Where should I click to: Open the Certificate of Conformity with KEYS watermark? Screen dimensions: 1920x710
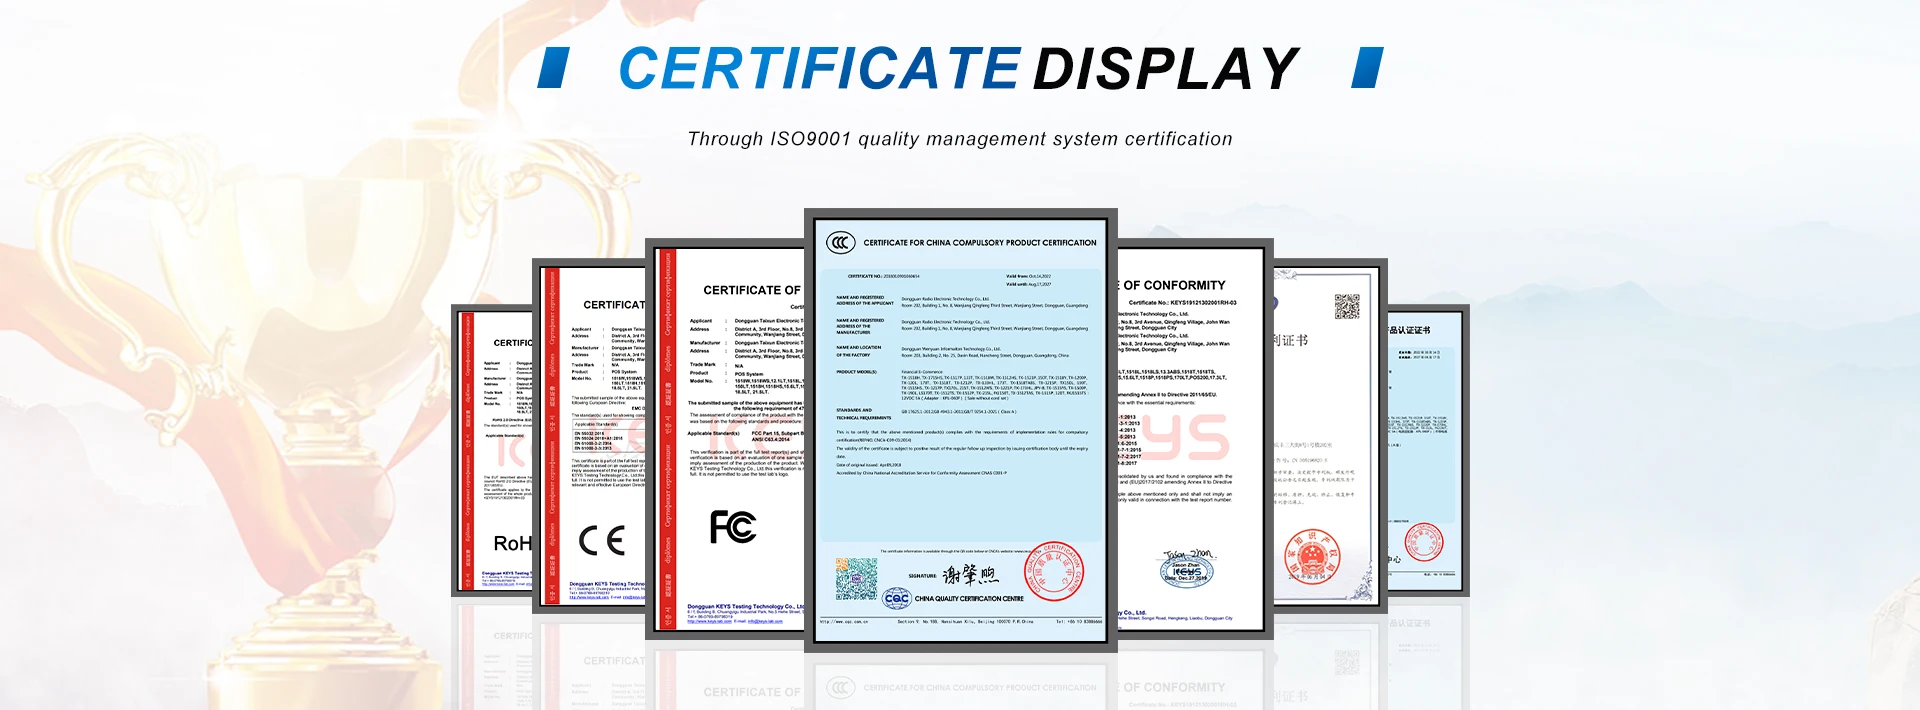1195,440
